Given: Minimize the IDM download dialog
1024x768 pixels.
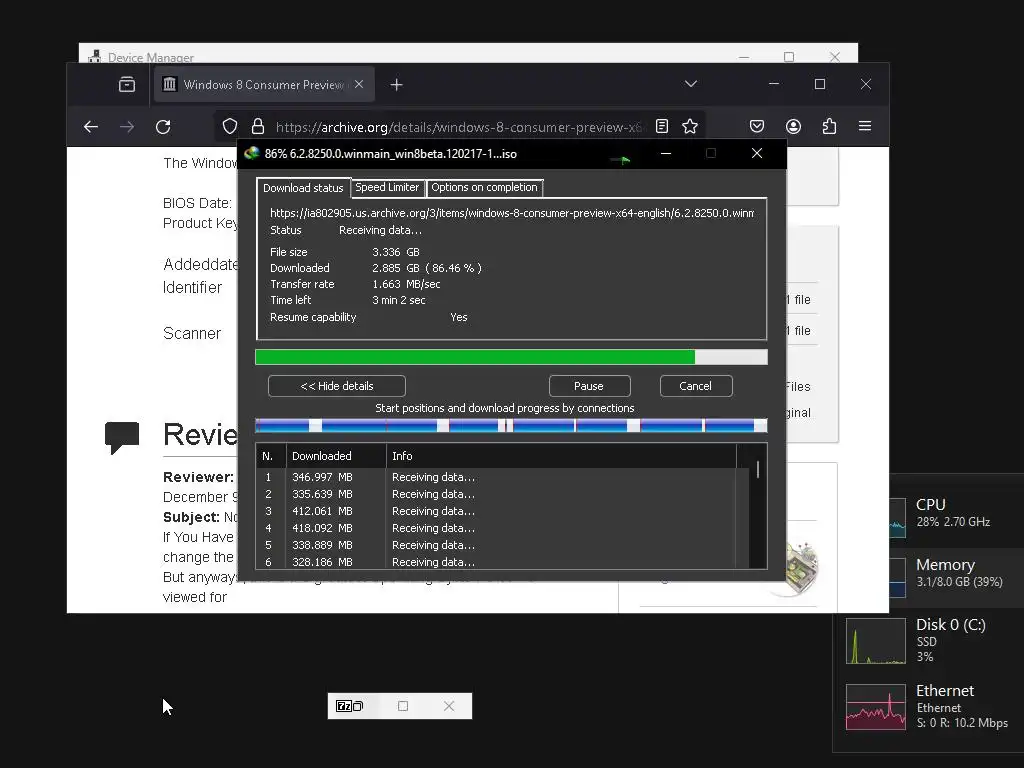Looking at the screenshot, I should (x=665, y=153).
